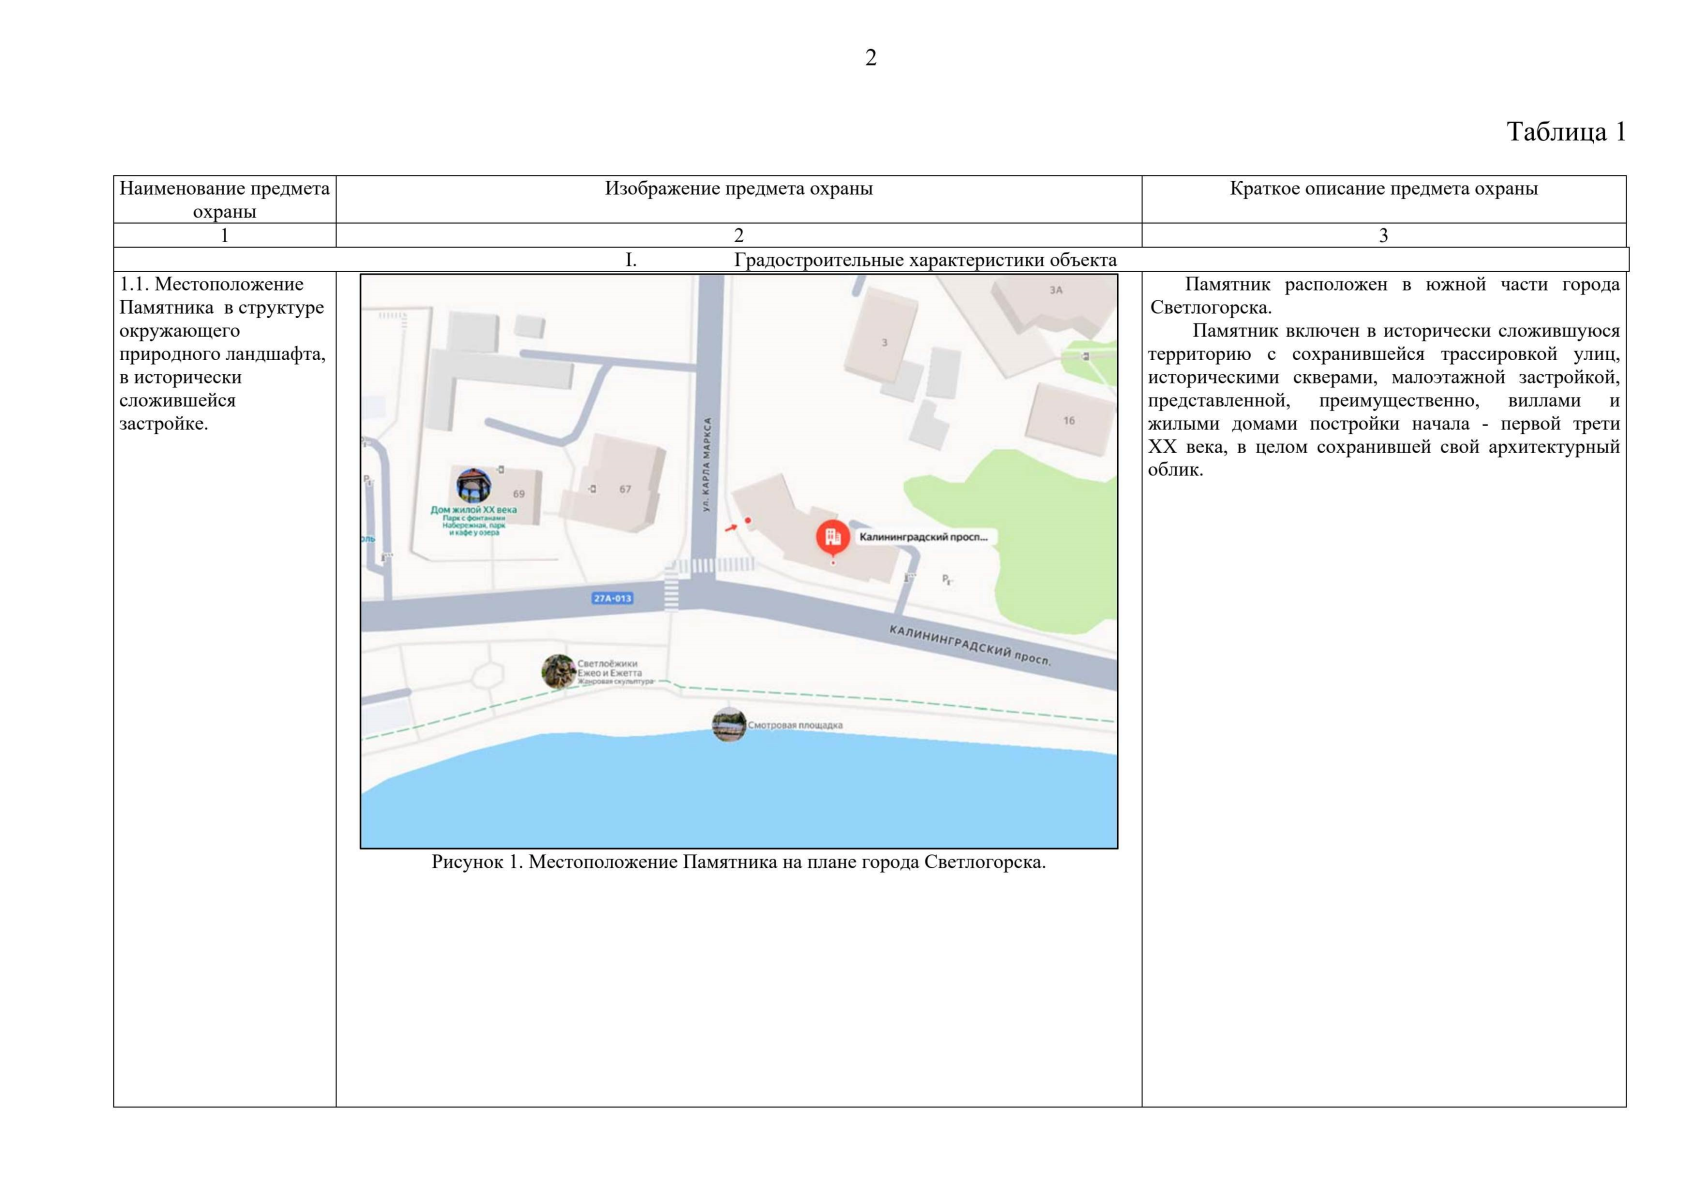Click the Roman numeral 'I.' section marker
The height and width of the screenshot is (1200, 1697).
[x=631, y=260]
